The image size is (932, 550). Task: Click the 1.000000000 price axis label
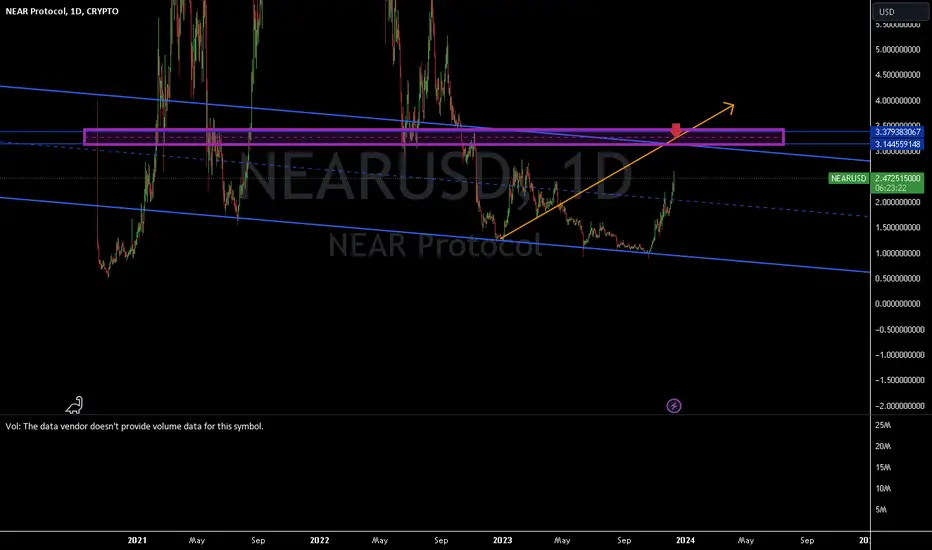click(x=898, y=253)
